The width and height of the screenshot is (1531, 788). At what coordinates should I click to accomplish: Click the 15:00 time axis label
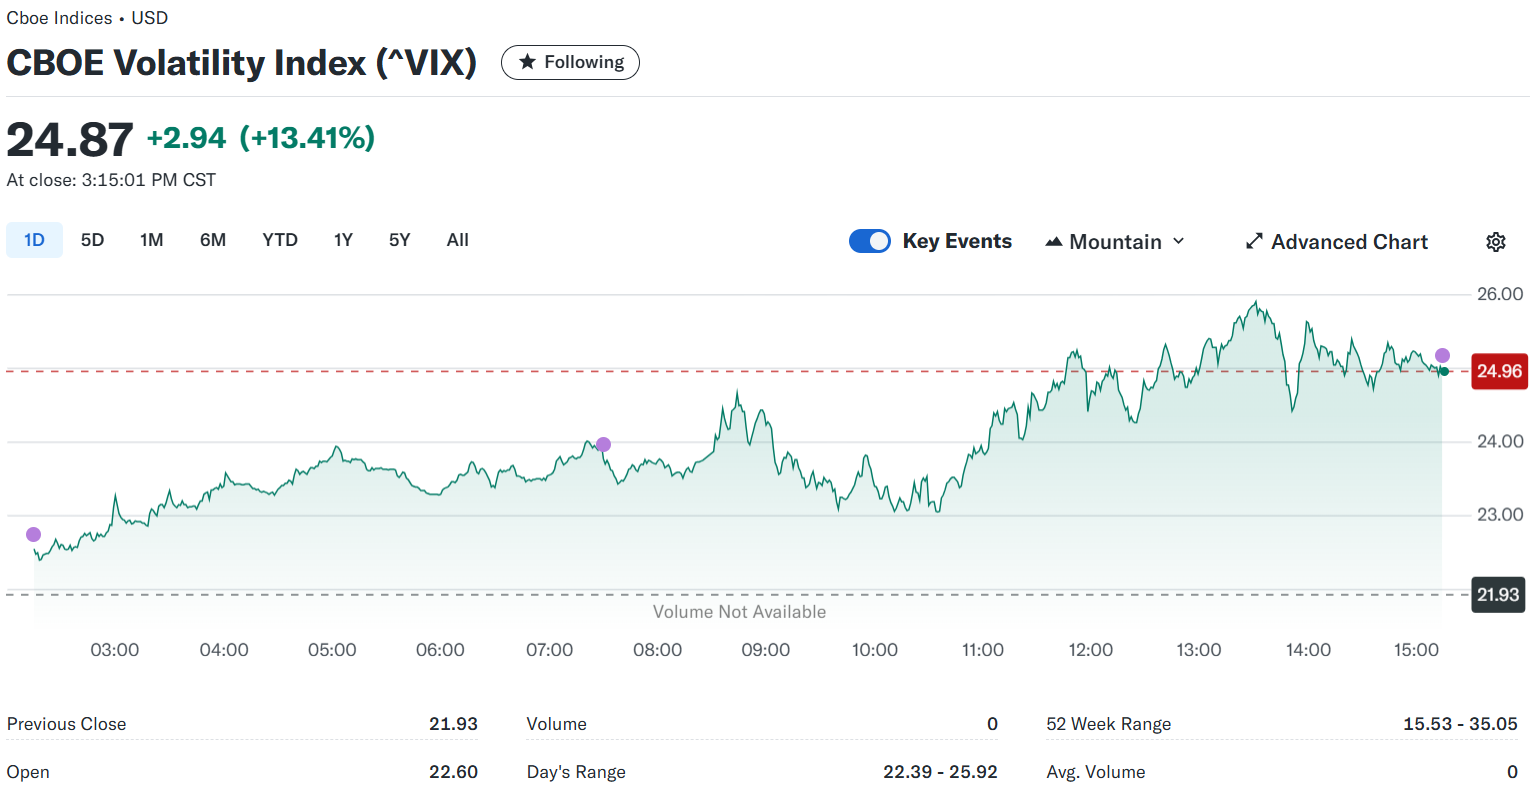click(x=1416, y=650)
